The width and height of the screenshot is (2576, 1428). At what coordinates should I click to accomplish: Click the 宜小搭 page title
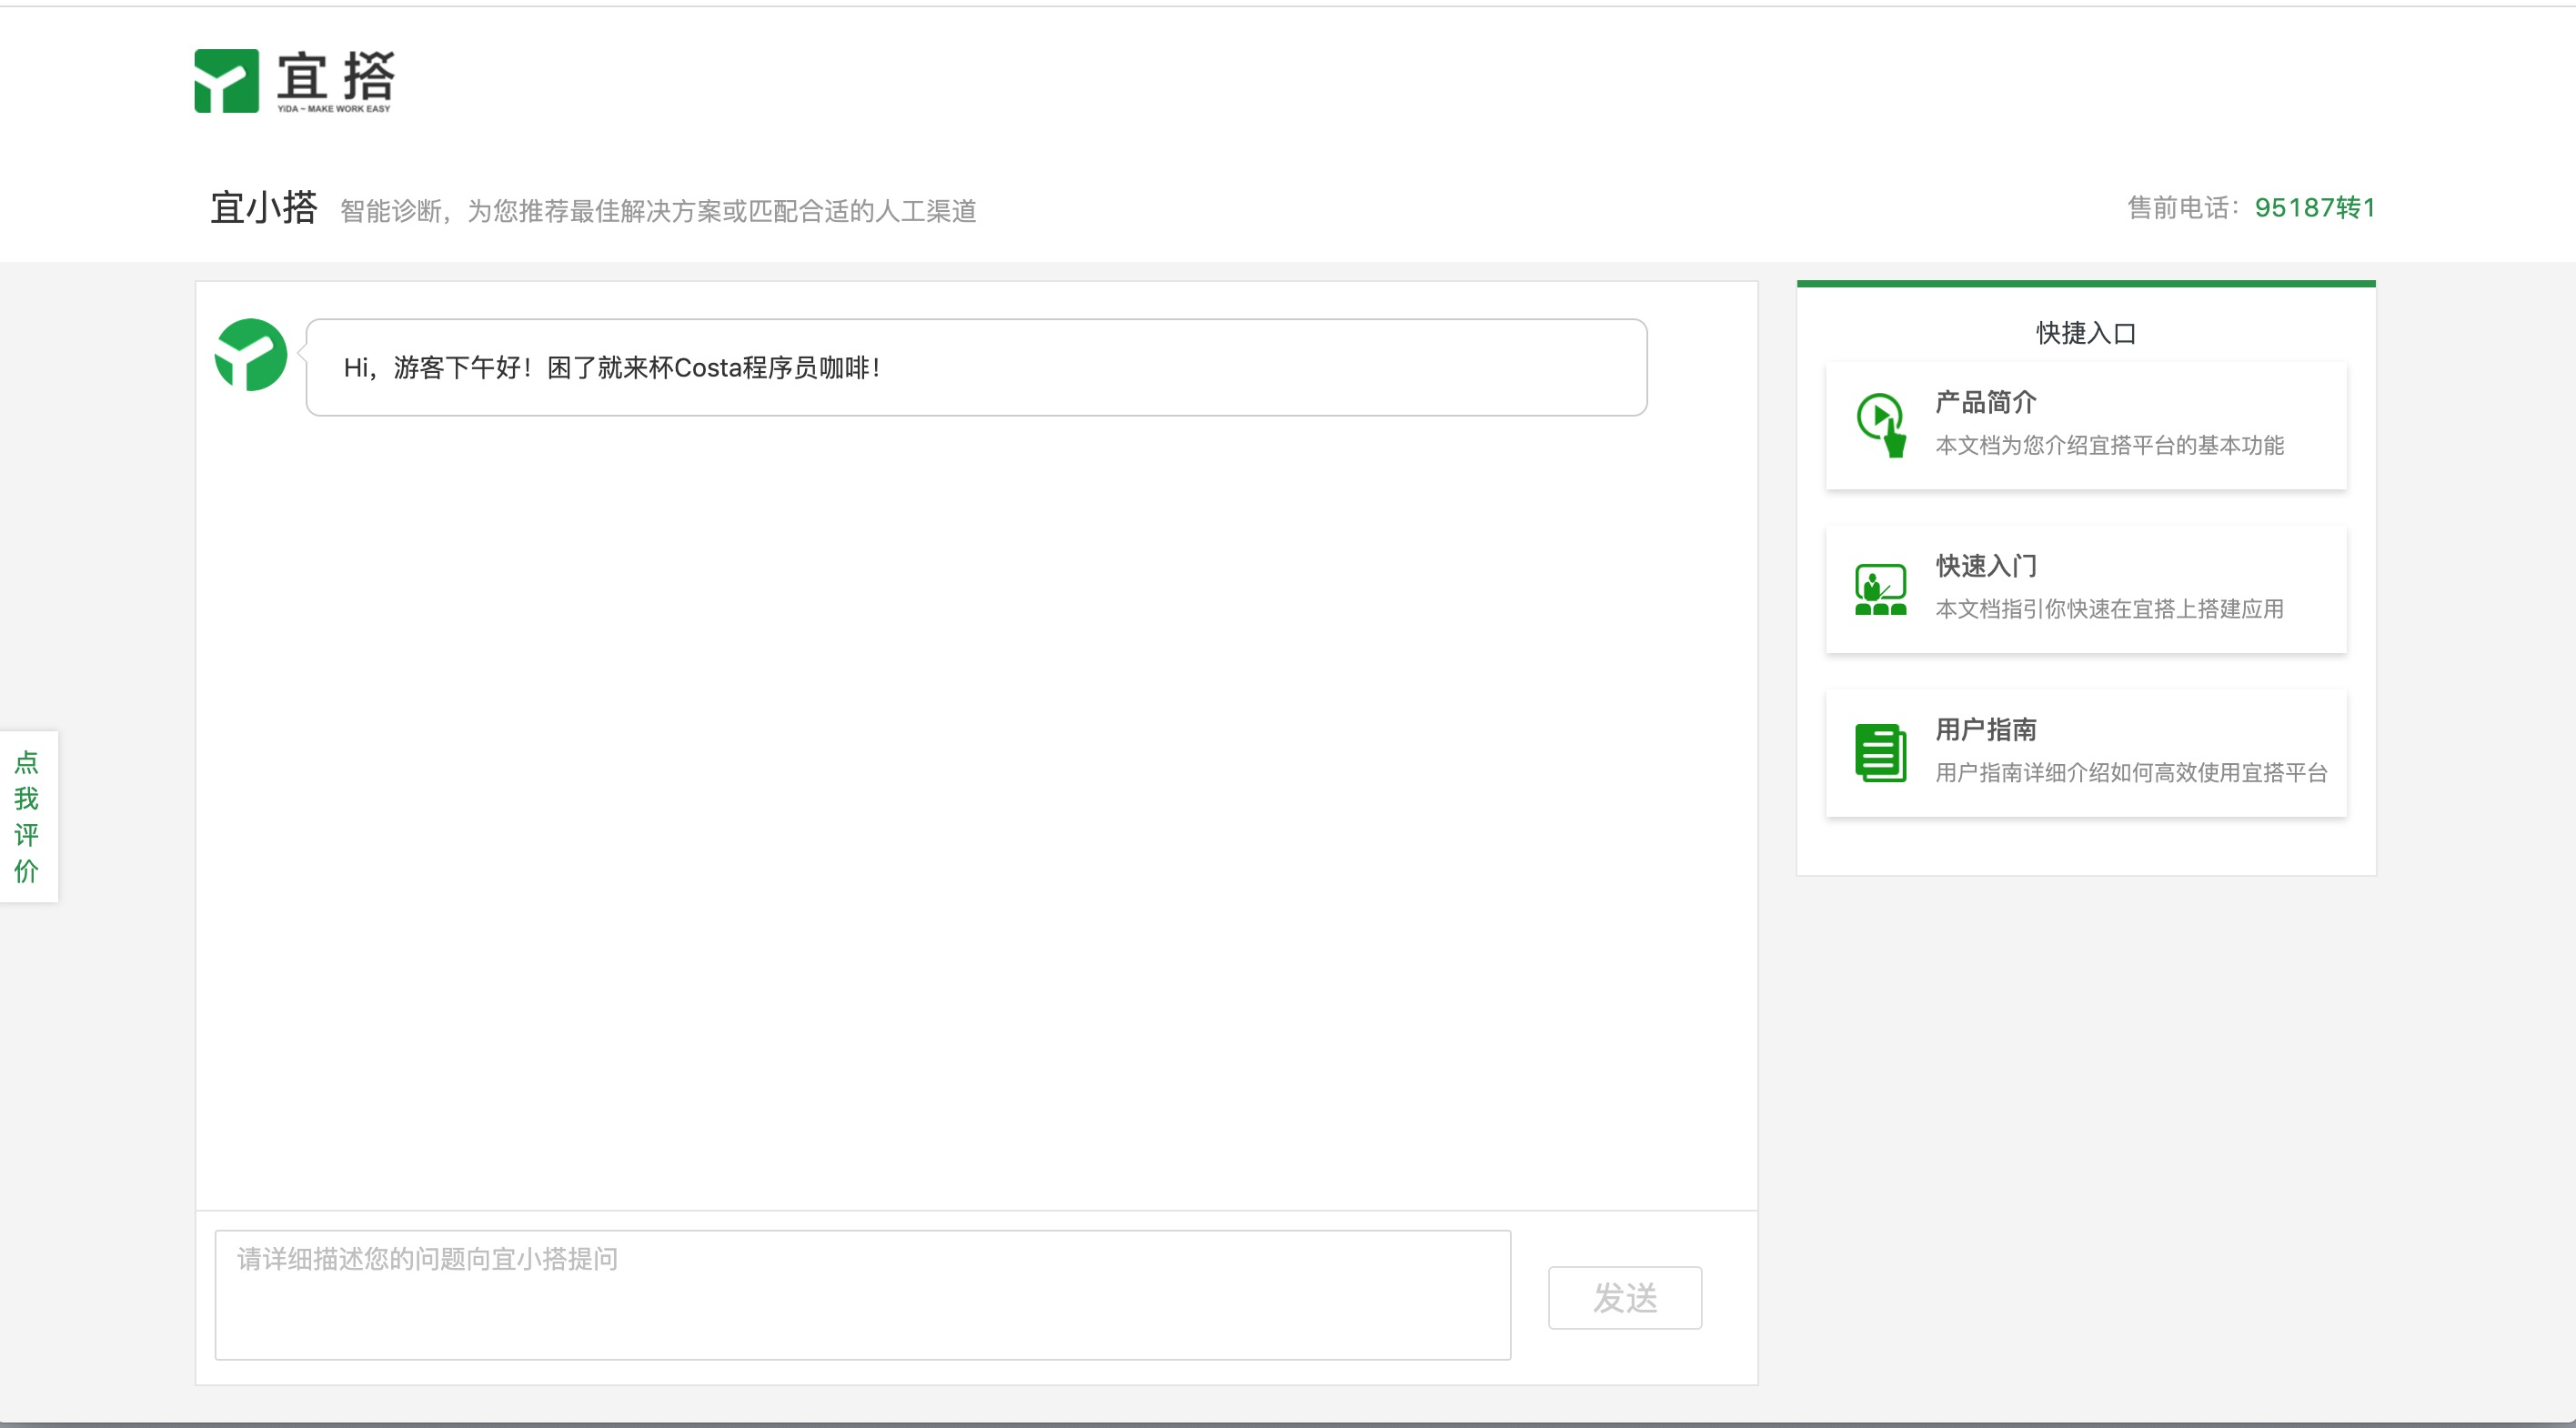tap(264, 208)
